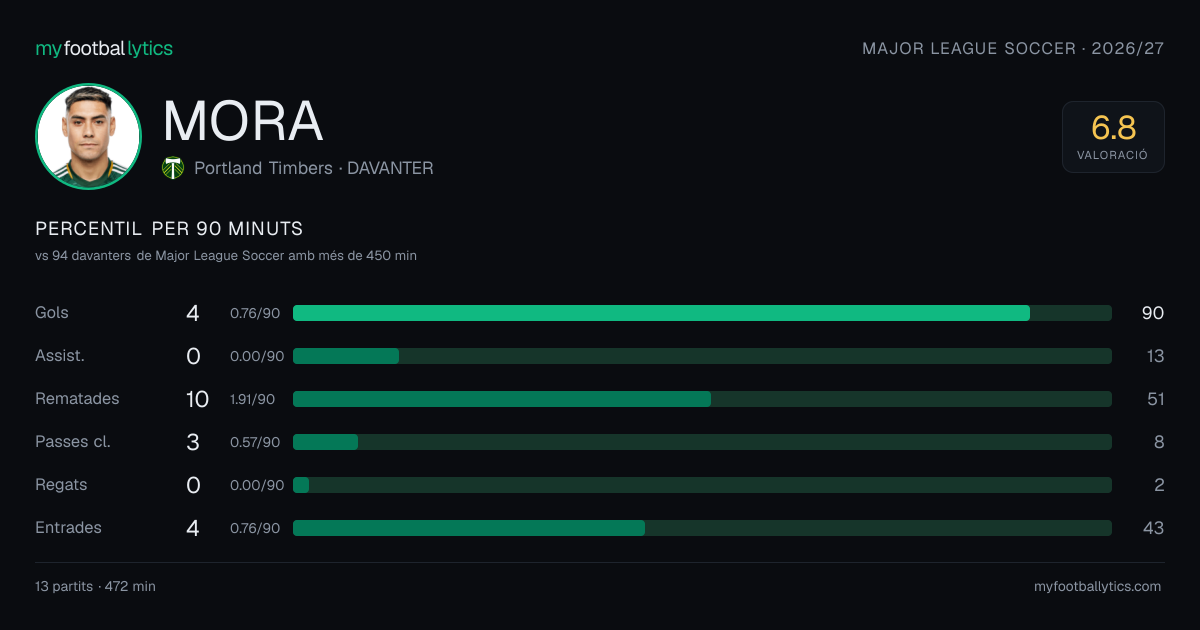1200x630 pixels.
Task: Click the Percentil per 90 minuts heading
Action: [x=169, y=228]
